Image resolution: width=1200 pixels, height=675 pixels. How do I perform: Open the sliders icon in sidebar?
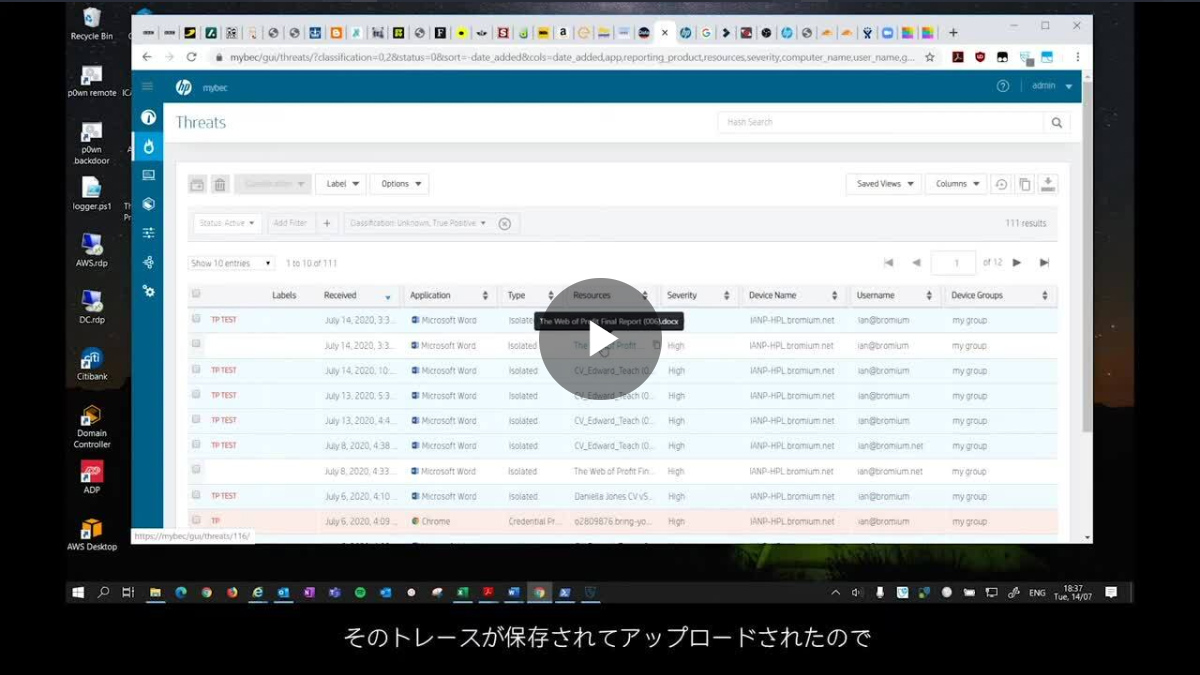pos(148,233)
